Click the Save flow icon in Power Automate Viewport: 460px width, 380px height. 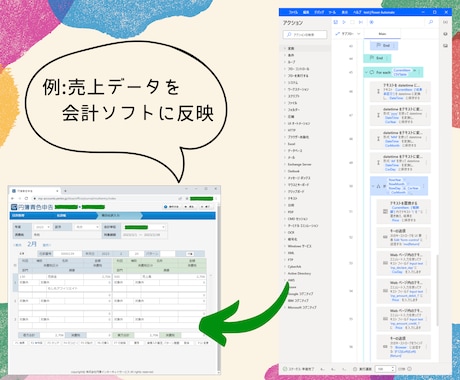(336, 22)
